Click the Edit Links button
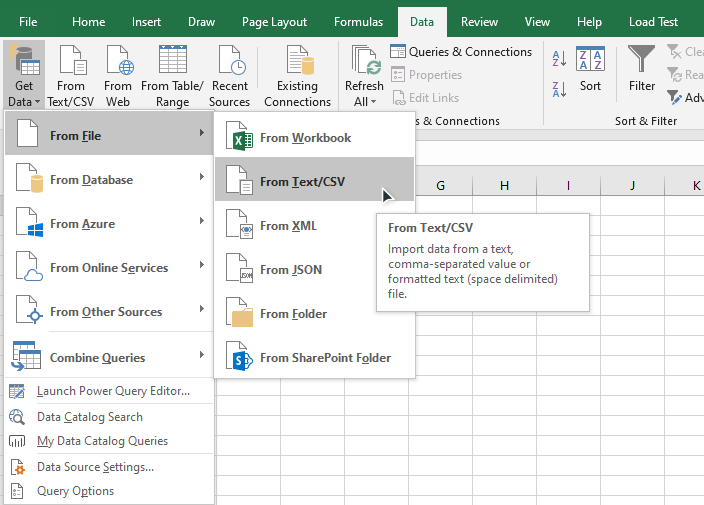The image size is (704, 505). pos(426,98)
